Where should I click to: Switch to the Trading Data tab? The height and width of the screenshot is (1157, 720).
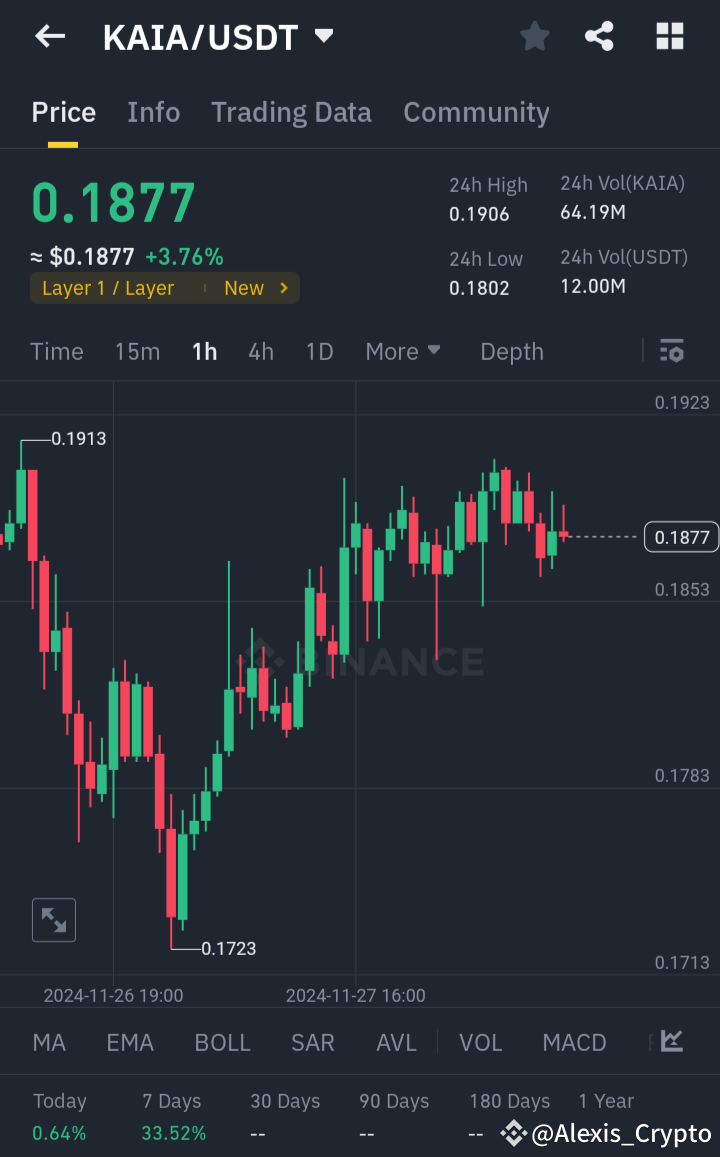pos(291,112)
